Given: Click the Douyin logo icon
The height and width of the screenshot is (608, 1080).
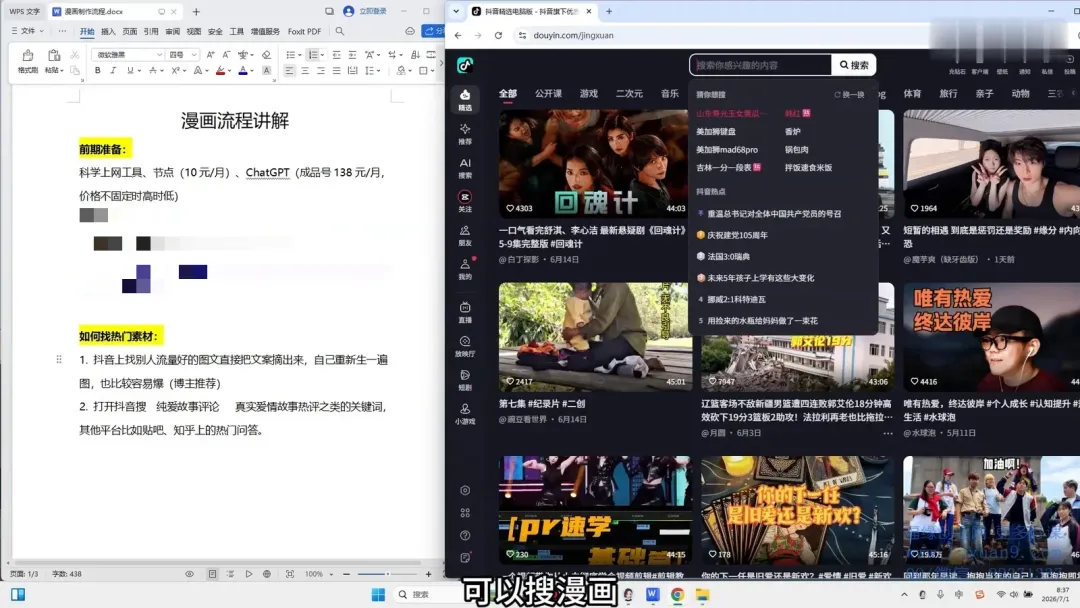Looking at the screenshot, I should coord(465,65).
